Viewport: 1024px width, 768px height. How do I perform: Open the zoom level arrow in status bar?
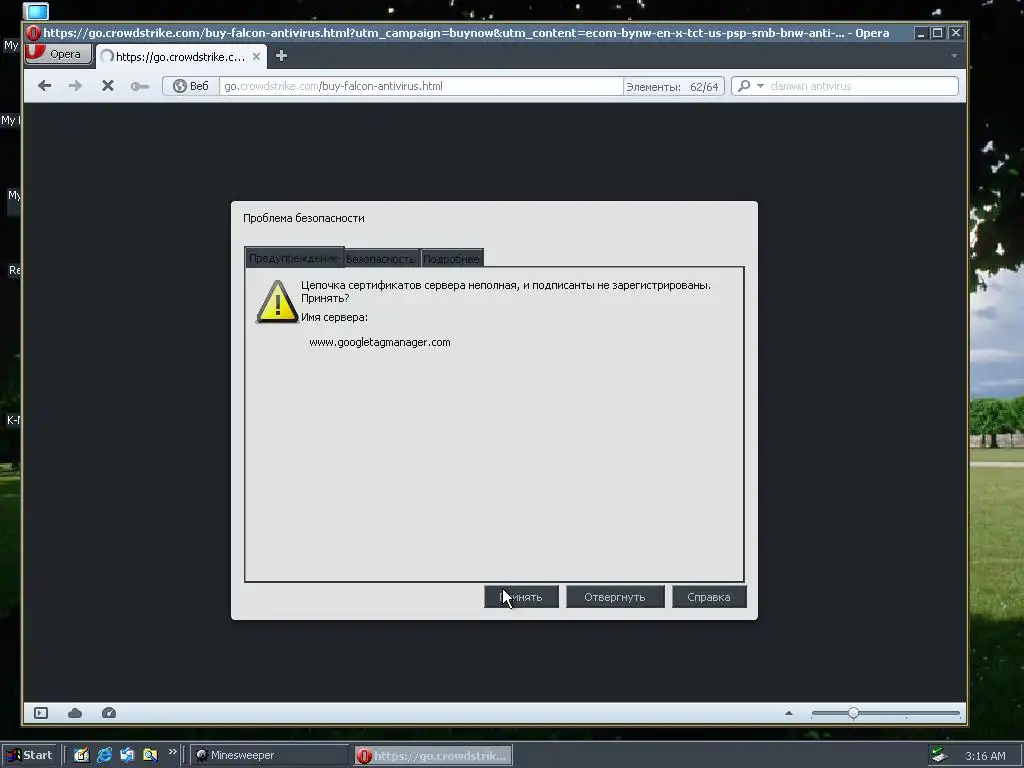click(x=789, y=713)
